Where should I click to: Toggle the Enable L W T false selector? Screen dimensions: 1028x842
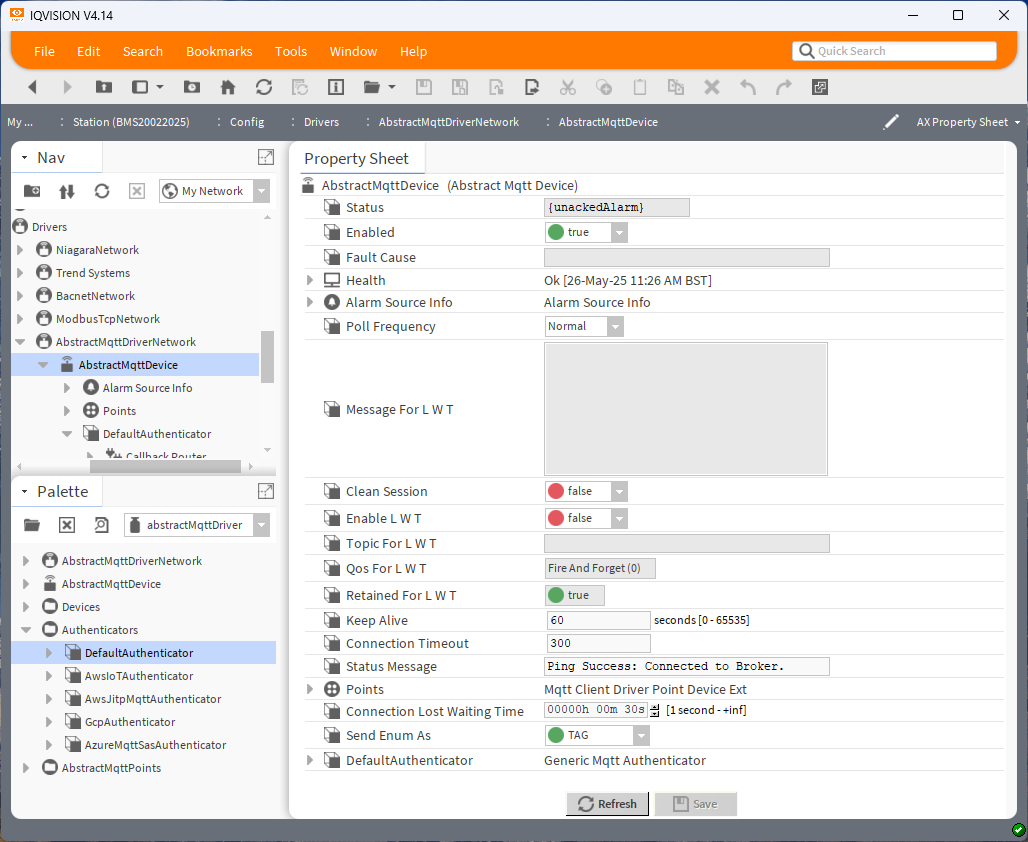586,518
